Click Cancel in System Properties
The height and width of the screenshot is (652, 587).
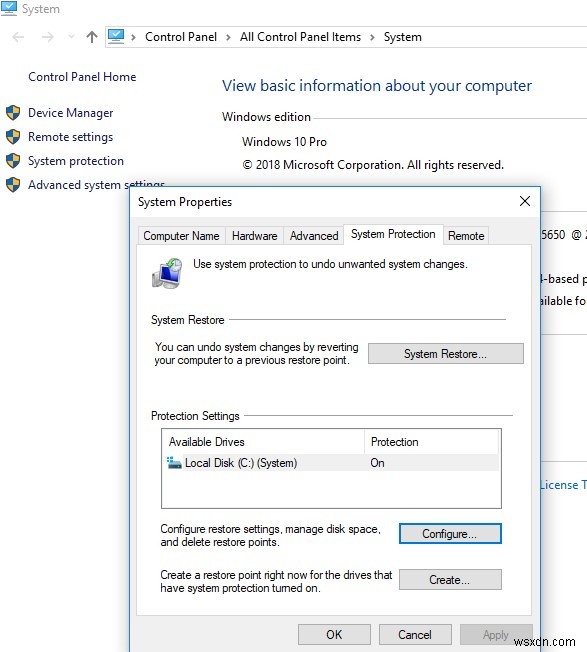click(x=415, y=635)
